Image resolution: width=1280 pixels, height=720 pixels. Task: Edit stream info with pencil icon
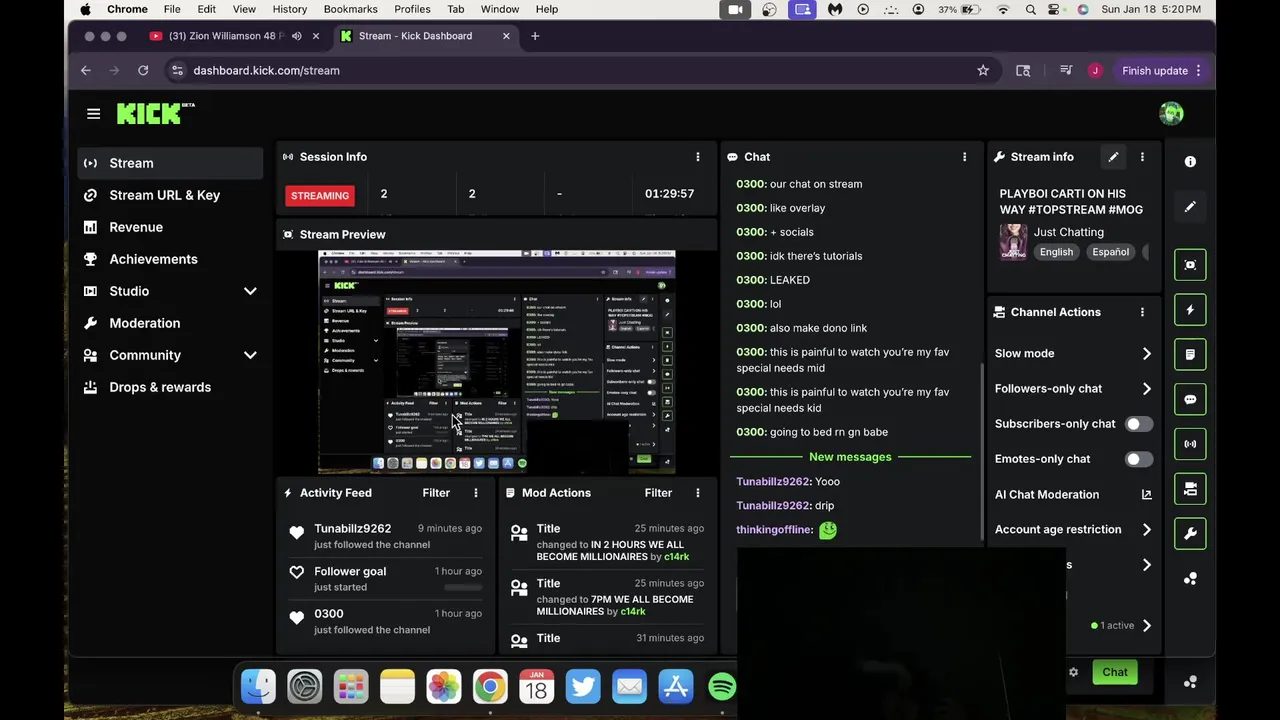(1113, 157)
